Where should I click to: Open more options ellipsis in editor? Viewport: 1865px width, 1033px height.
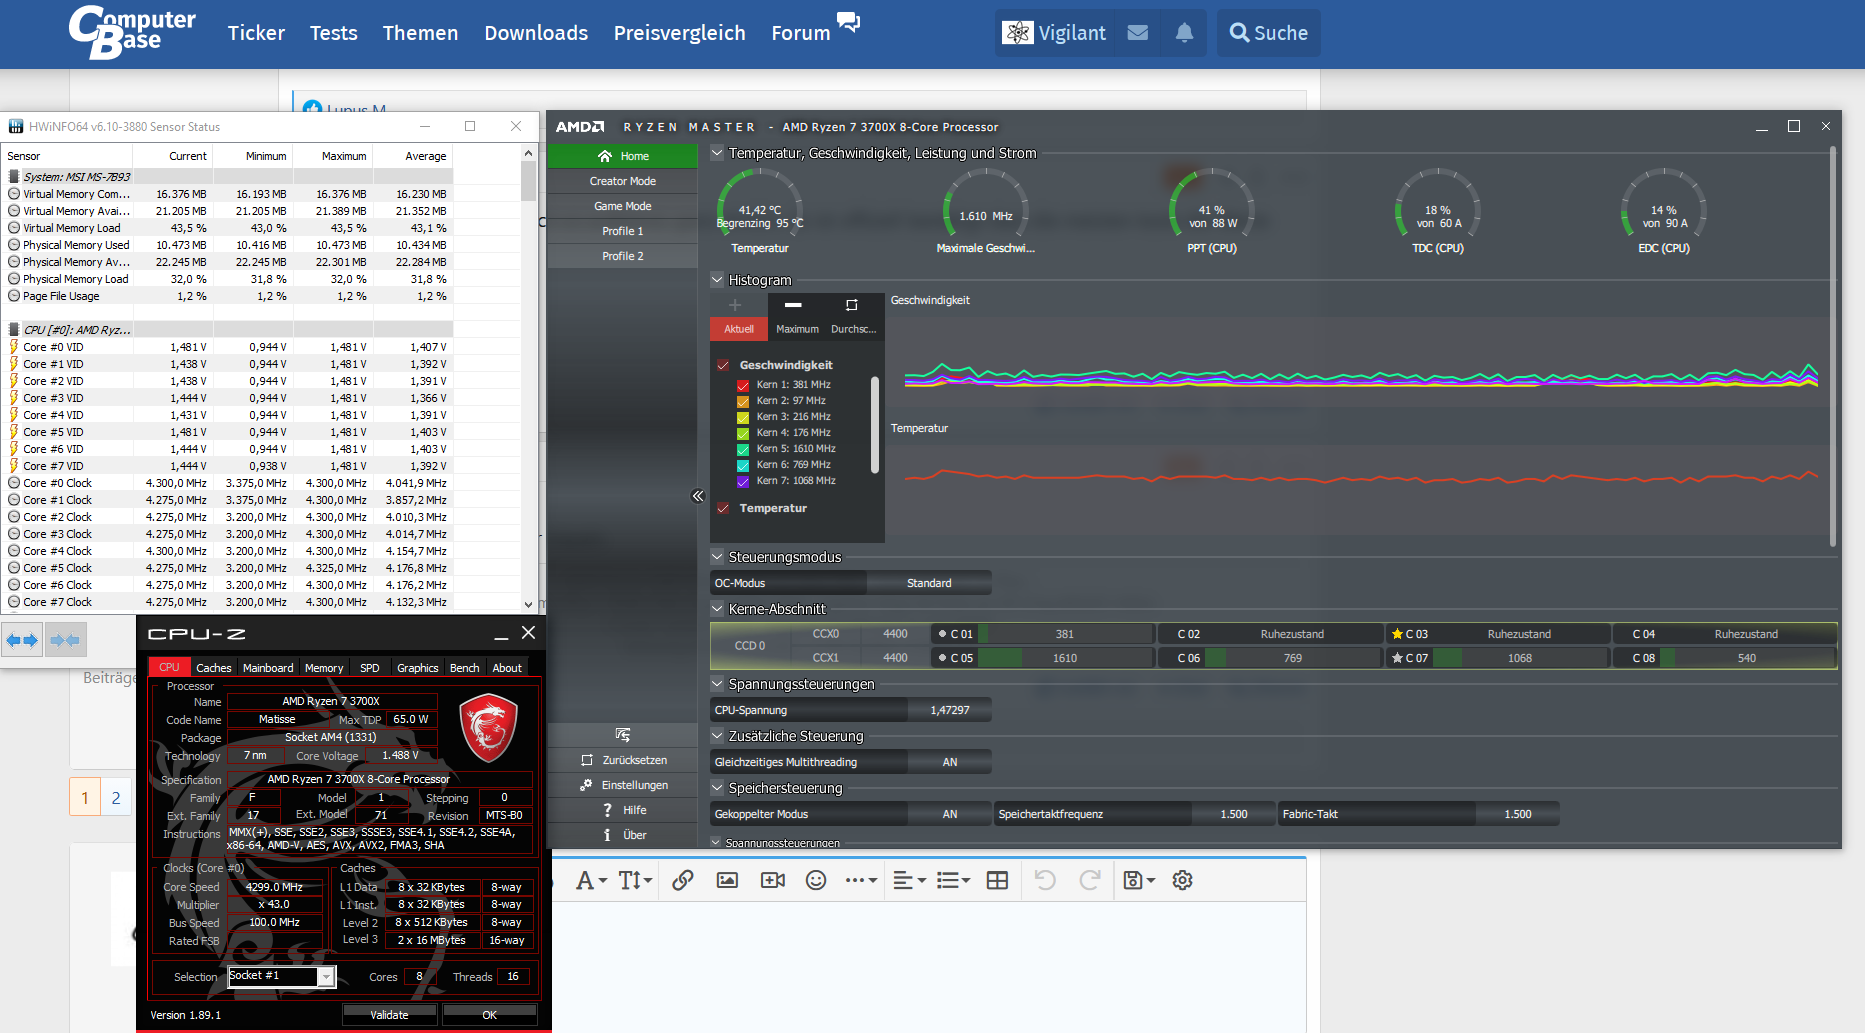click(861, 880)
